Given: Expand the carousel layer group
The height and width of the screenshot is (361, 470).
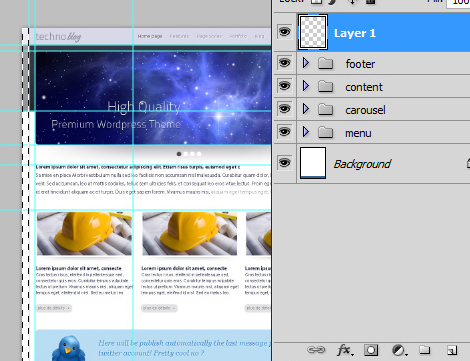Looking at the screenshot, I should pos(306,109).
